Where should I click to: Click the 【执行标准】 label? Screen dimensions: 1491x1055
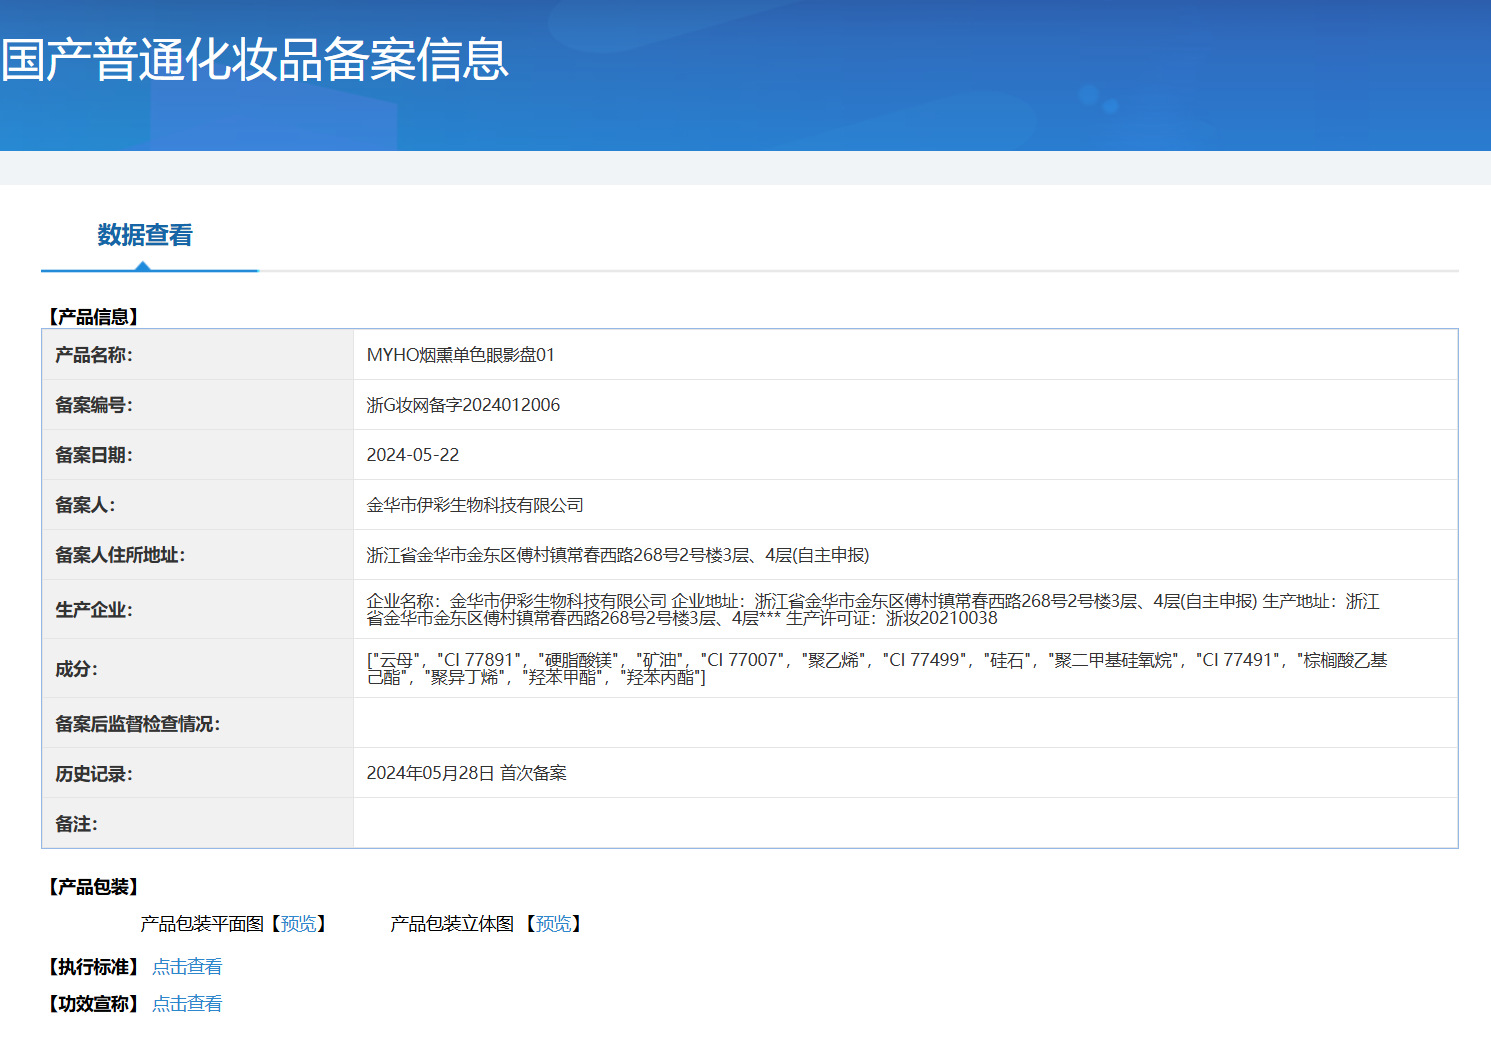pyautogui.click(x=93, y=967)
